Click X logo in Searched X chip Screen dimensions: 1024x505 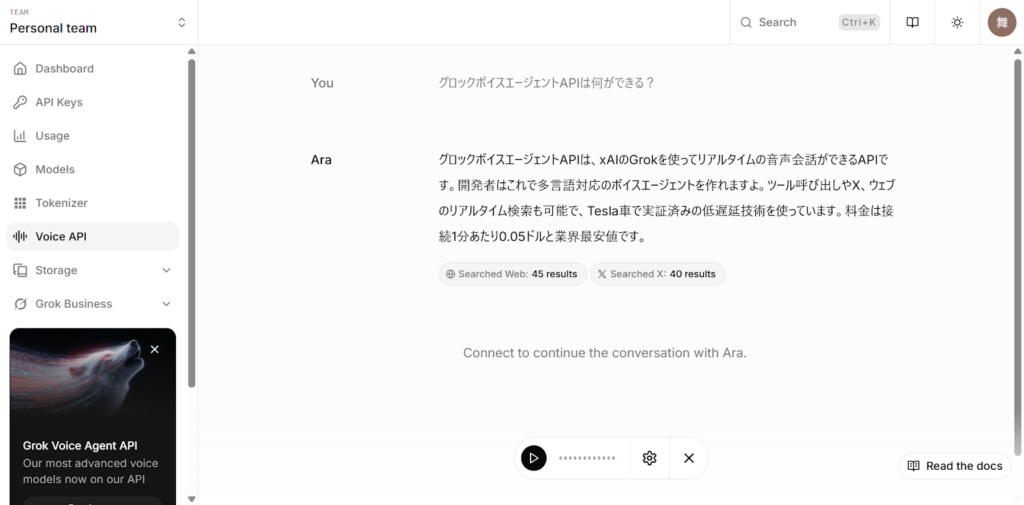(602, 274)
